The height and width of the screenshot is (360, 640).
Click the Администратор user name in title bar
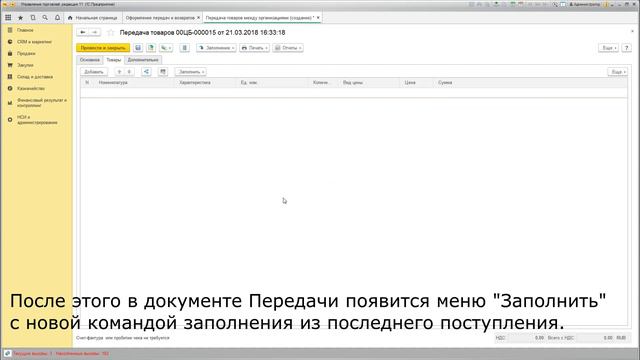[x=584, y=4]
